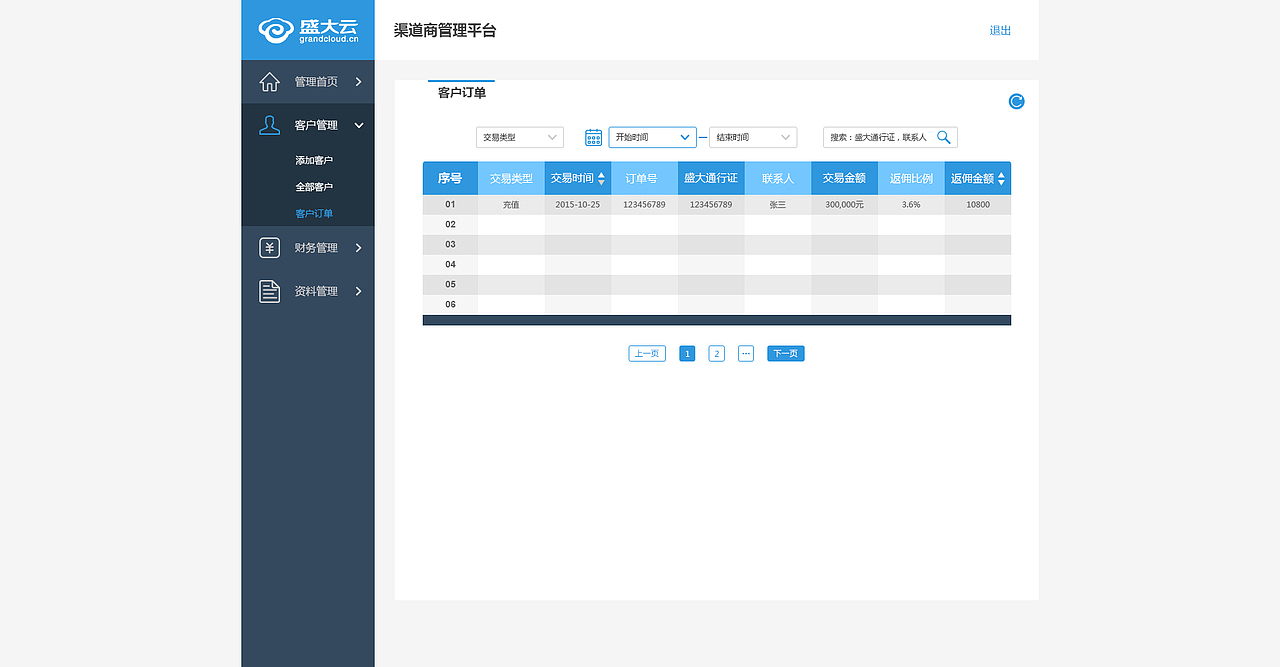Click the 客户订单 tab
The height and width of the screenshot is (667, 1280).
point(462,92)
